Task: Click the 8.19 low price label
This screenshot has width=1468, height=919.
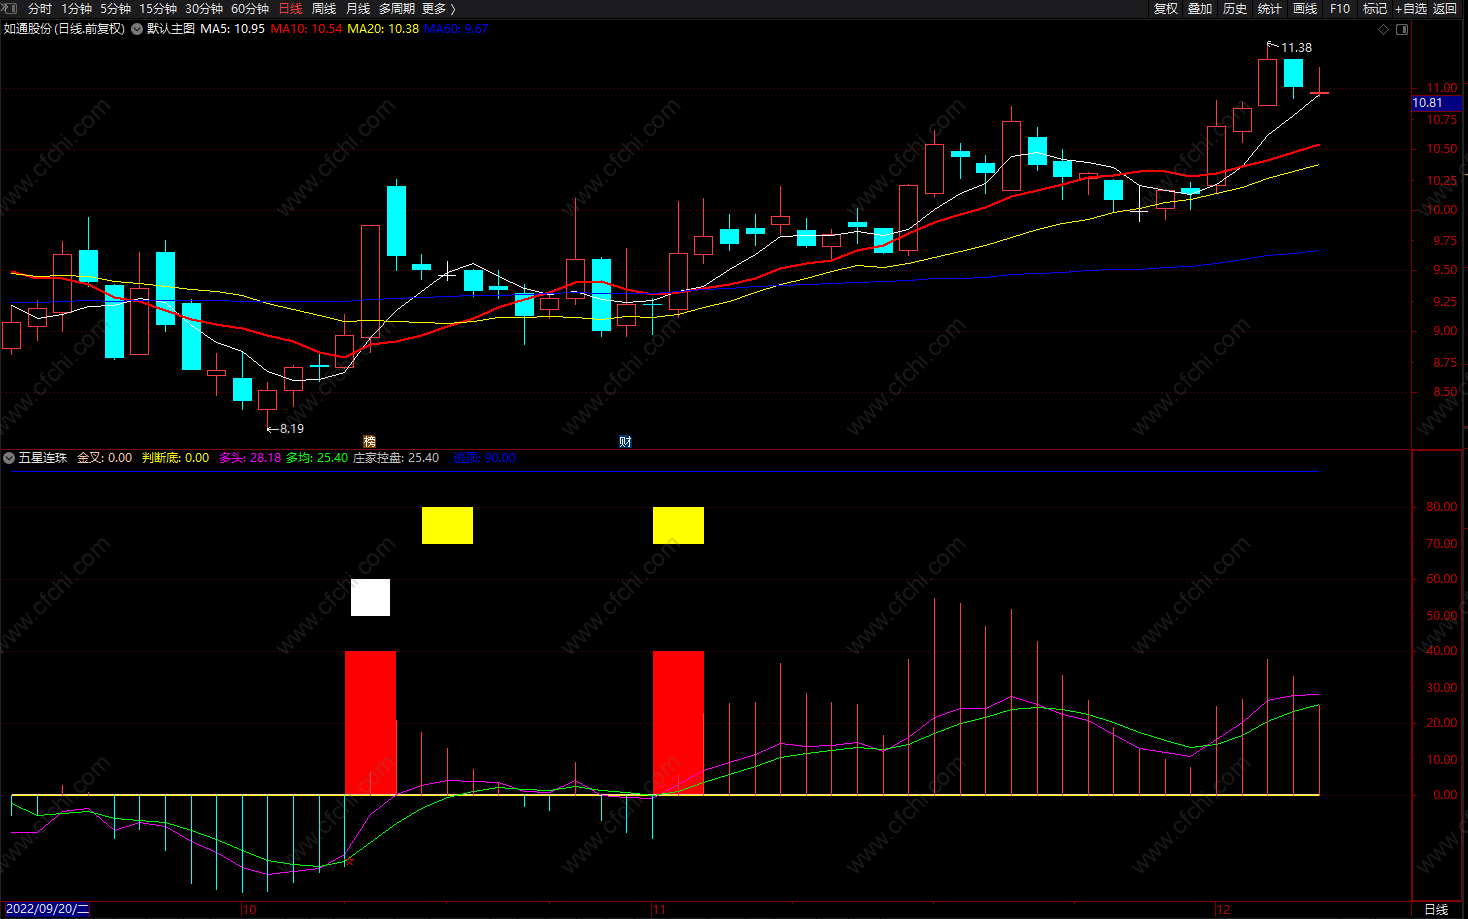Action: (x=291, y=429)
